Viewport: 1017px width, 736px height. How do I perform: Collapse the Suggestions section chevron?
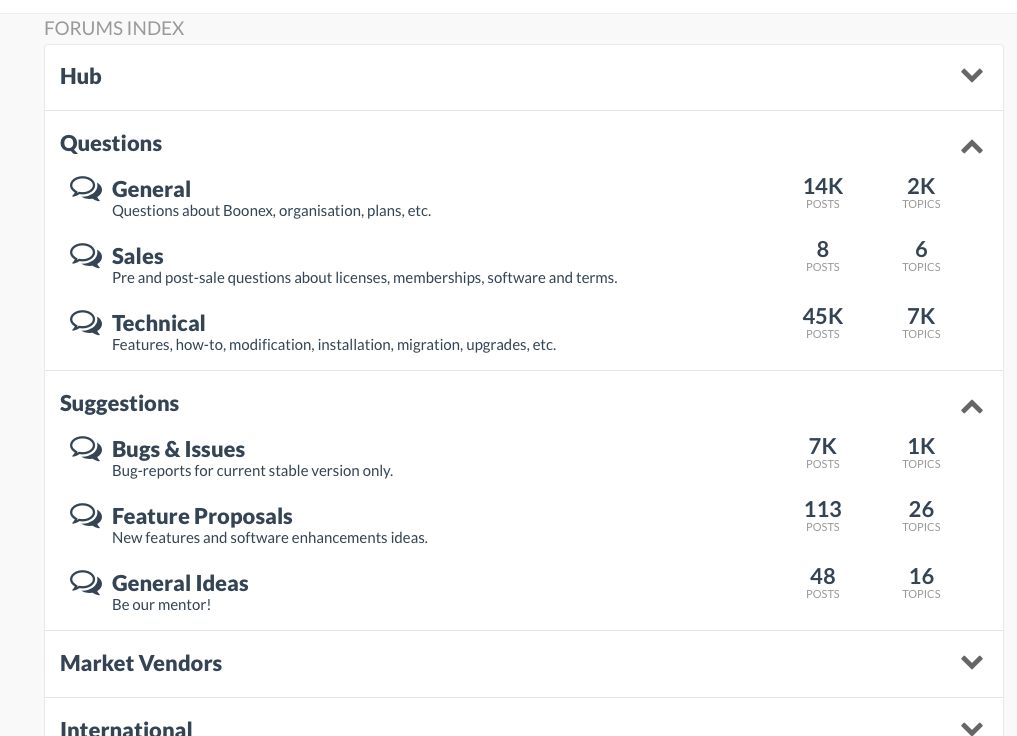click(971, 407)
